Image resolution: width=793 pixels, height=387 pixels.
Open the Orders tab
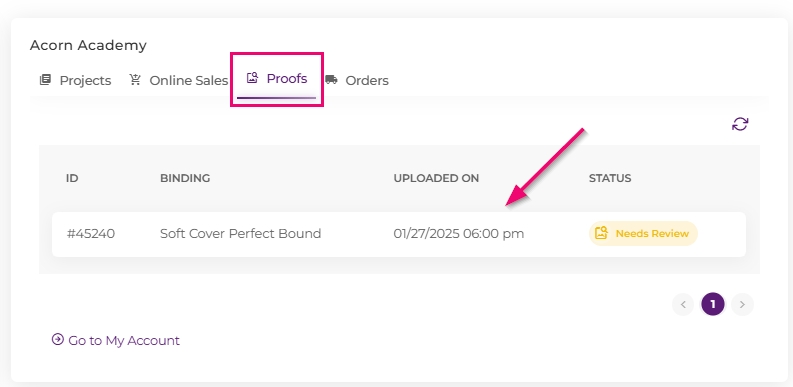[357, 80]
